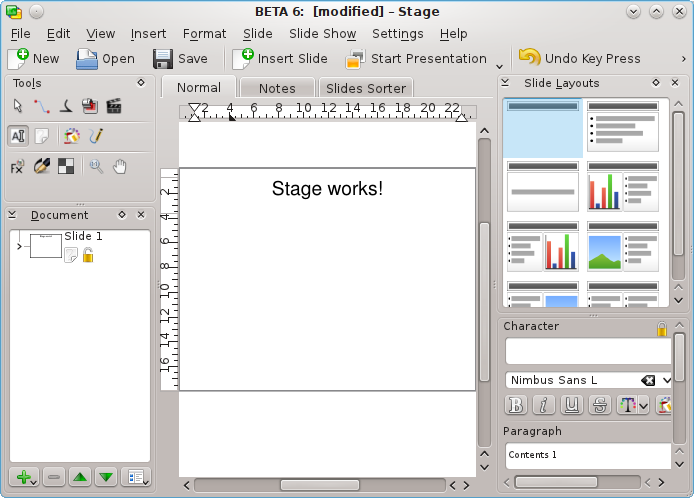Pick the pan hand tool

(x=120, y=166)
